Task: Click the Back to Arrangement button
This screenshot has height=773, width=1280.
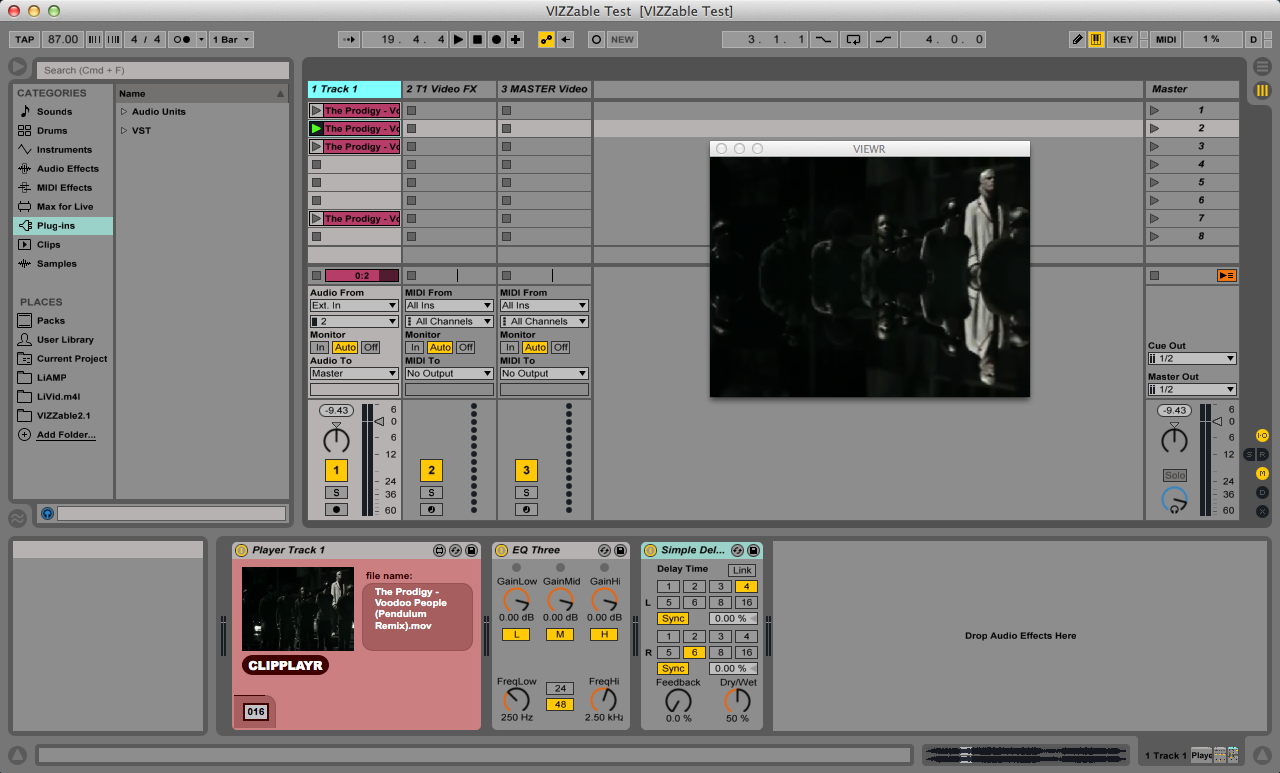Action: tap(1227, 275)
